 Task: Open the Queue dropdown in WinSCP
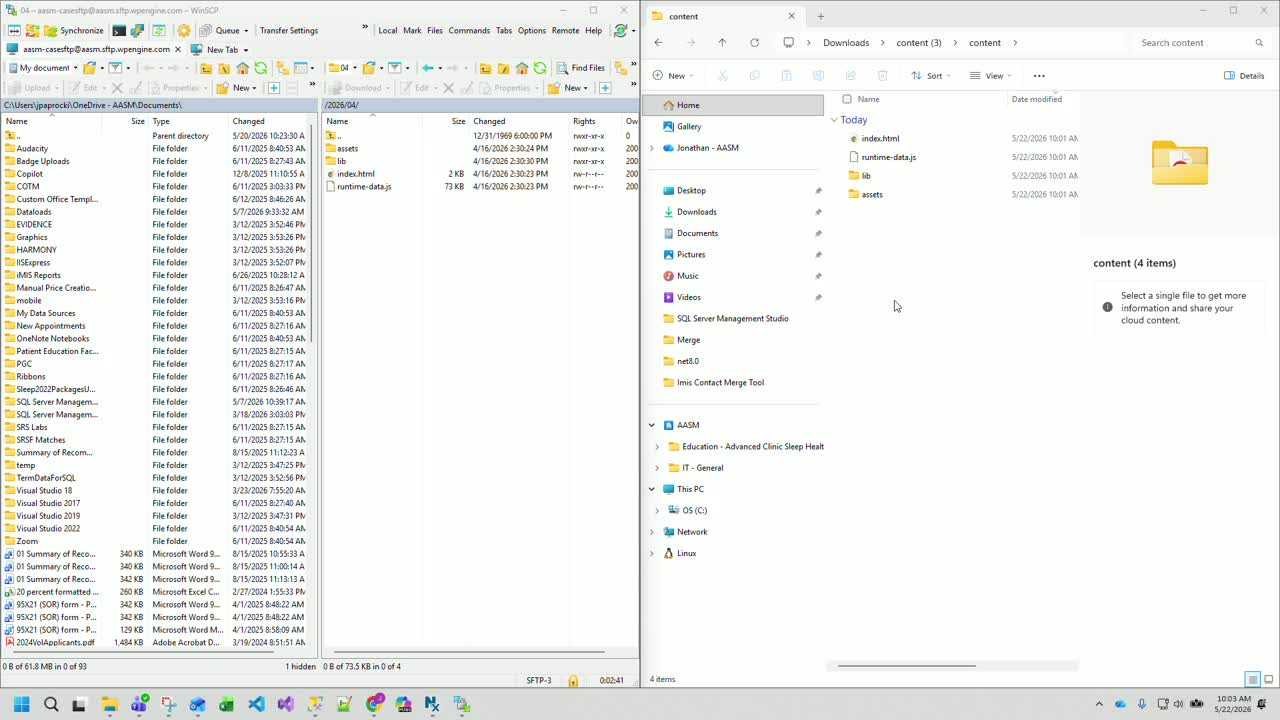pyautogui.click(x=223, y=30)
